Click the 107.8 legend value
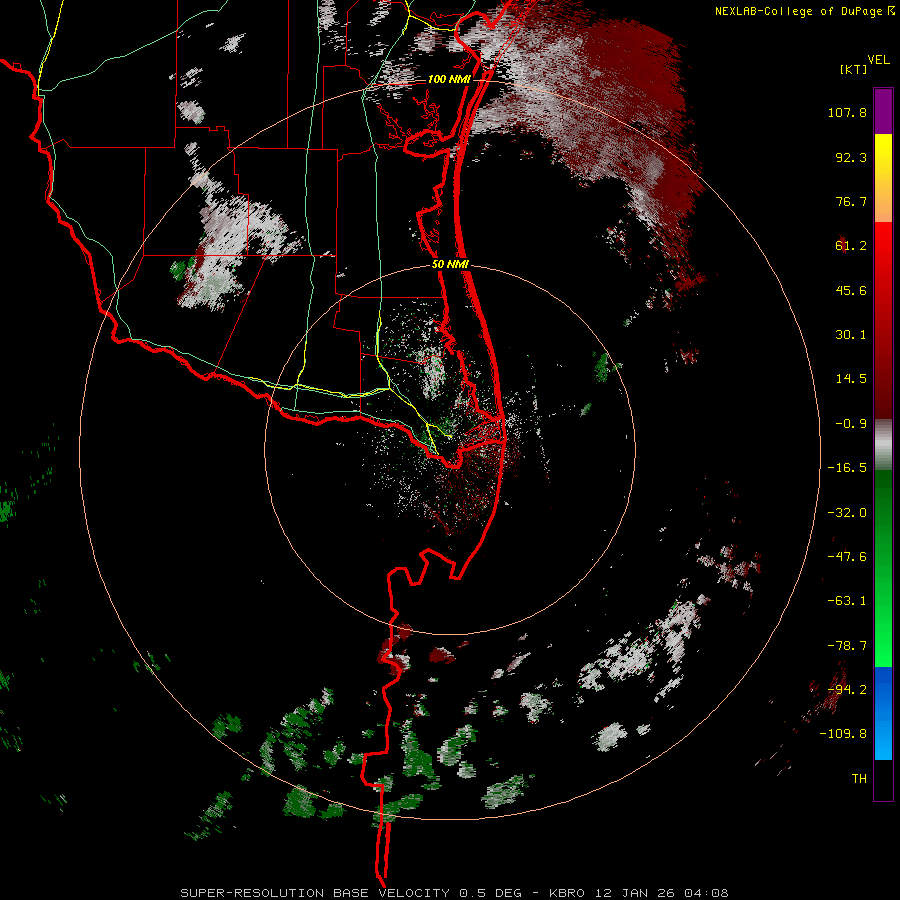The height and width of the screenshot is (900, 900). [x=847, y=112]
